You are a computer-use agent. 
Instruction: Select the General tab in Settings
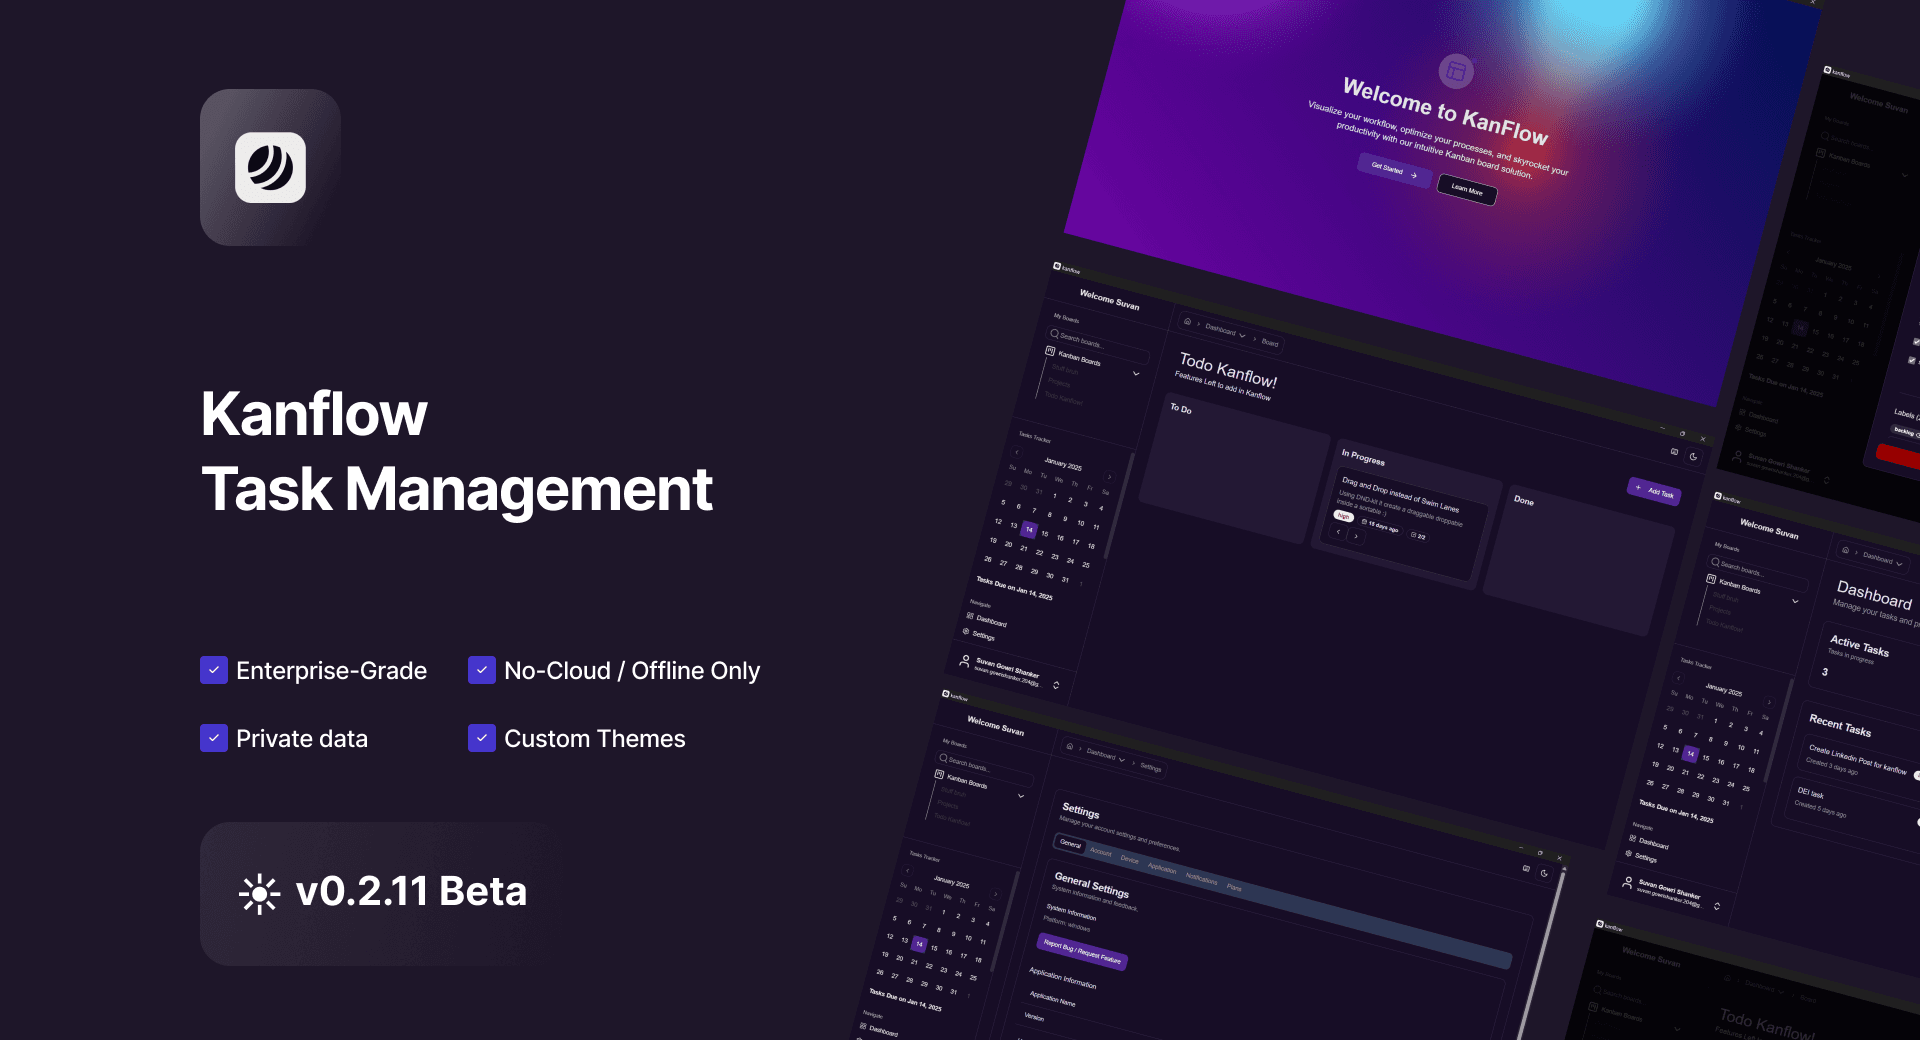point(1070,844)
